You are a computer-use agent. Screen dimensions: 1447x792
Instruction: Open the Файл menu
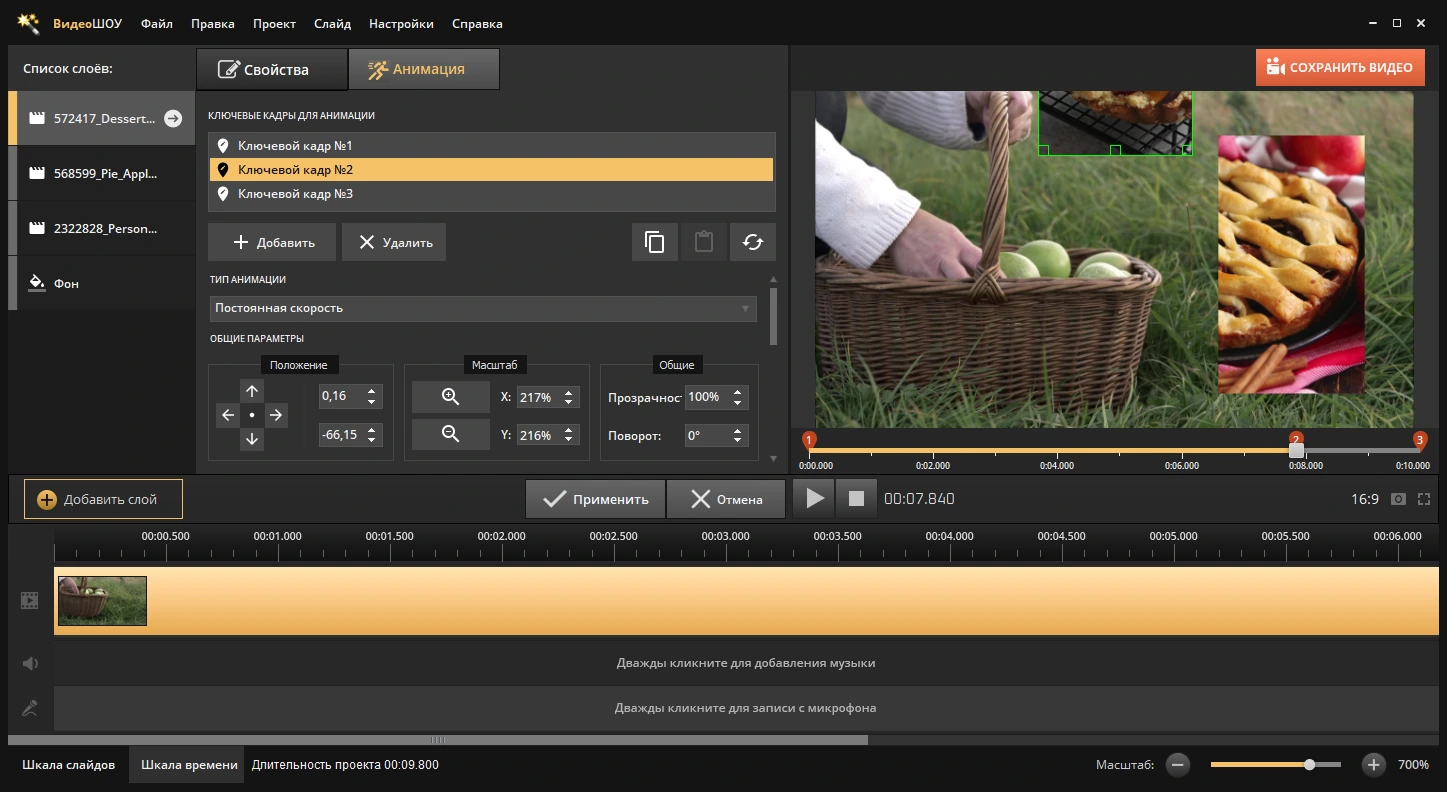pos(157,23)
